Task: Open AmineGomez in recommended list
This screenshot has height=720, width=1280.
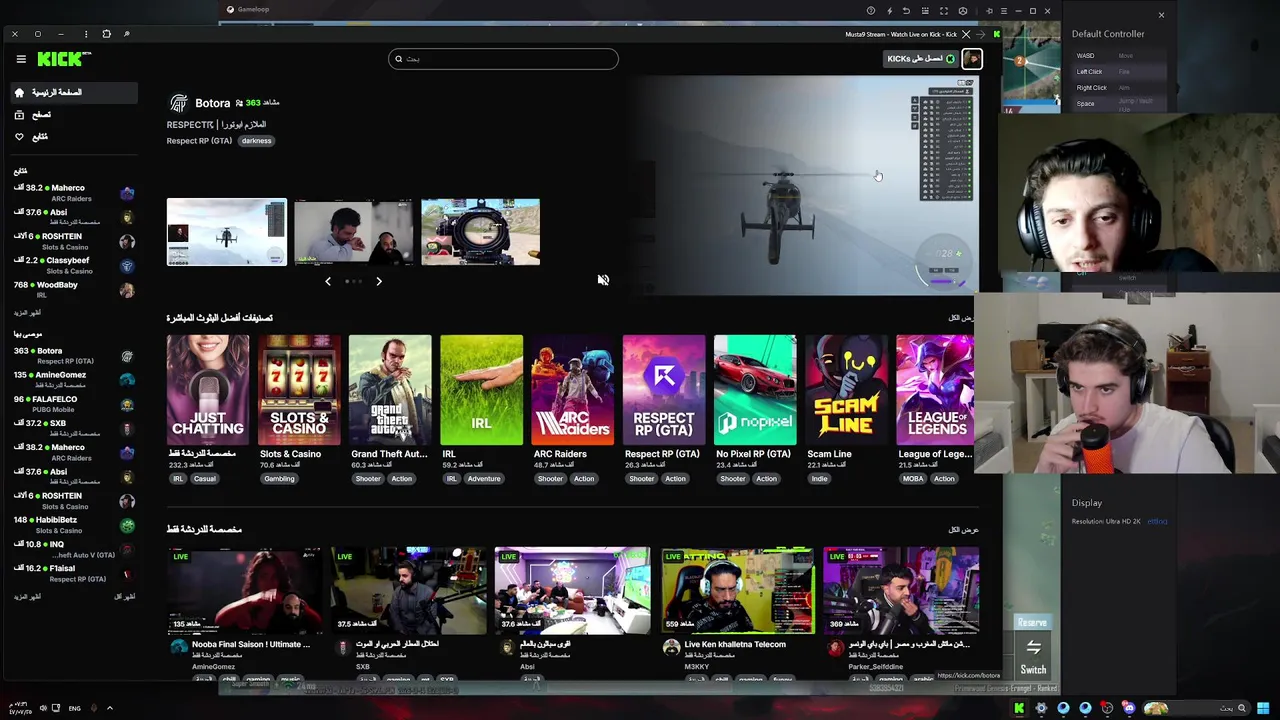Action: click(x=74, y=380)
